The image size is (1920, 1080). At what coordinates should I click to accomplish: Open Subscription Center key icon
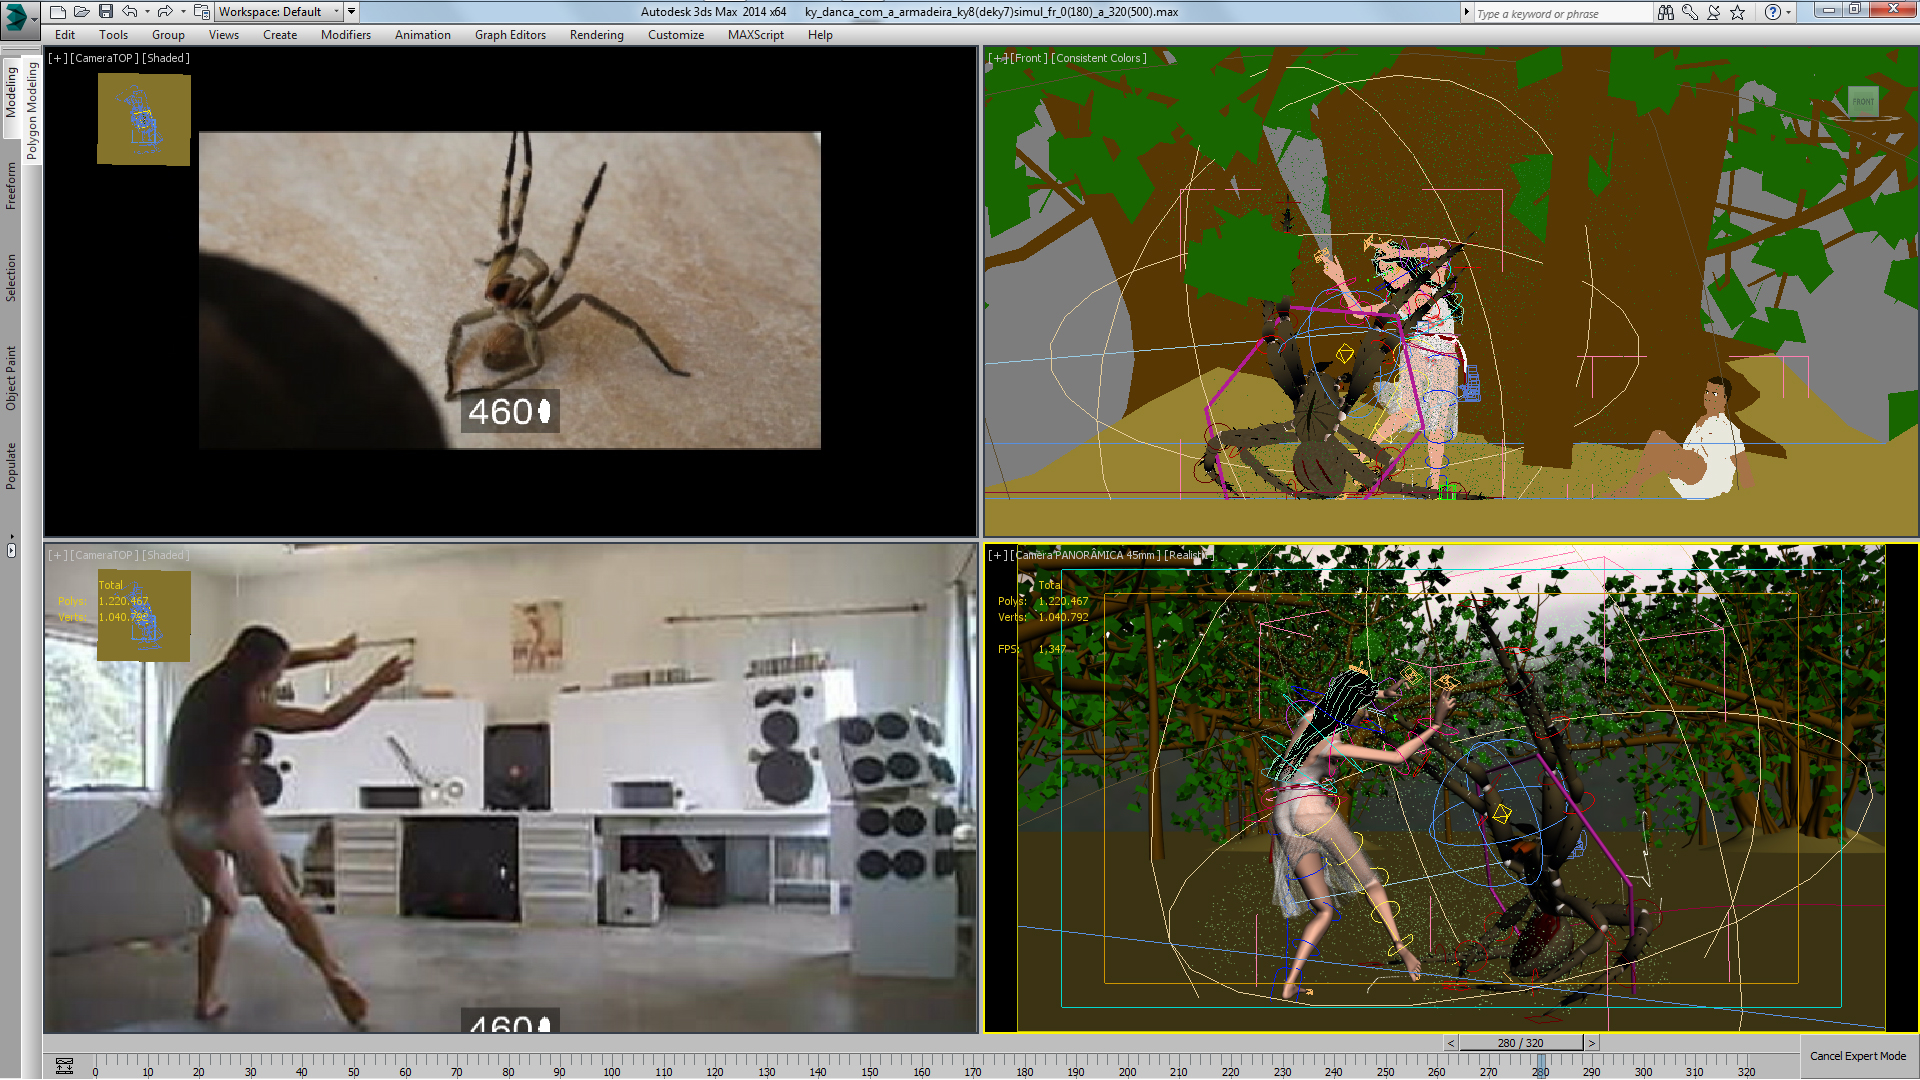click(x=1689, y=12)
